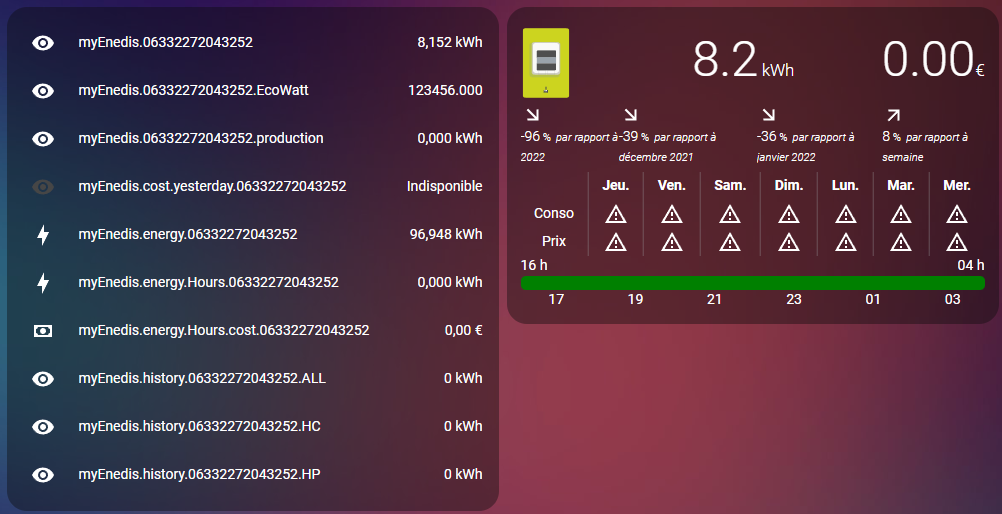Click the 04 h end time label
The height and width of the screenshot is (514, 1002).
tap(971, 265)
